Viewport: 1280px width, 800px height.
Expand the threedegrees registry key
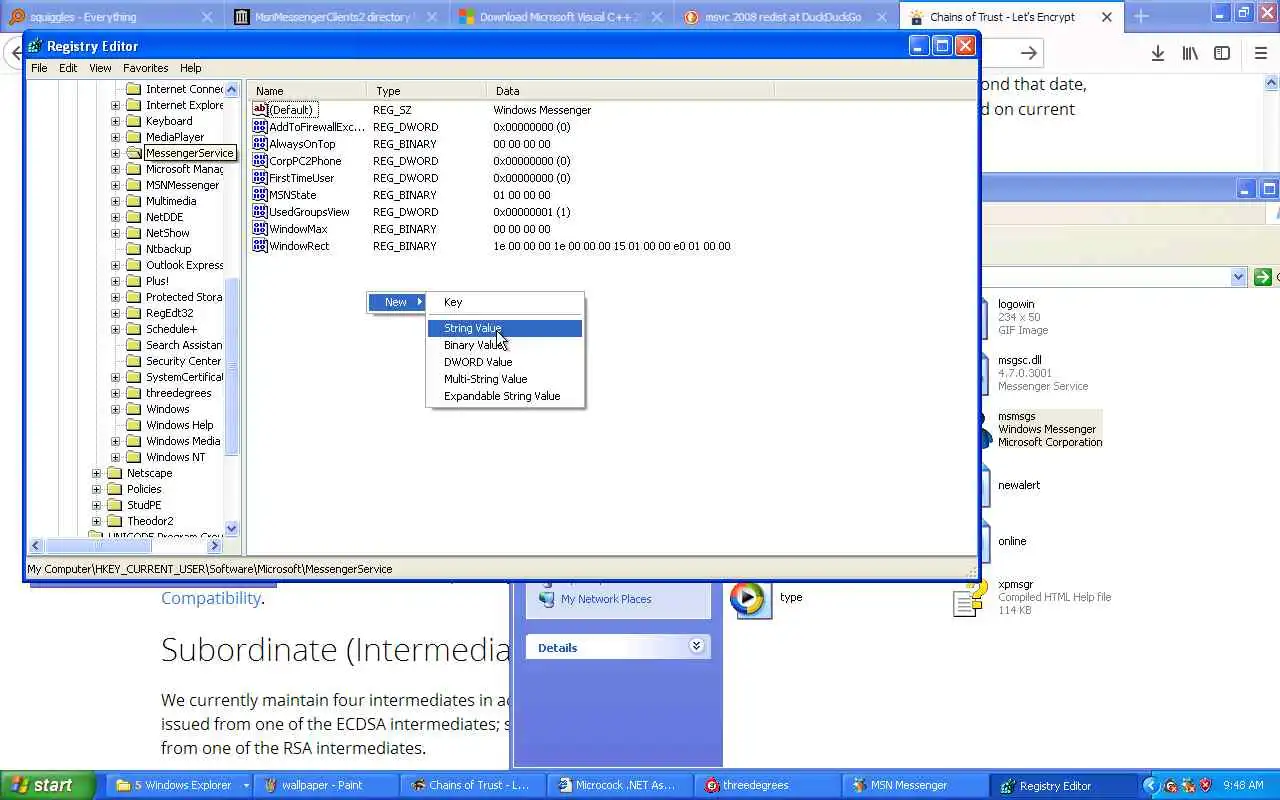point(115,393)
